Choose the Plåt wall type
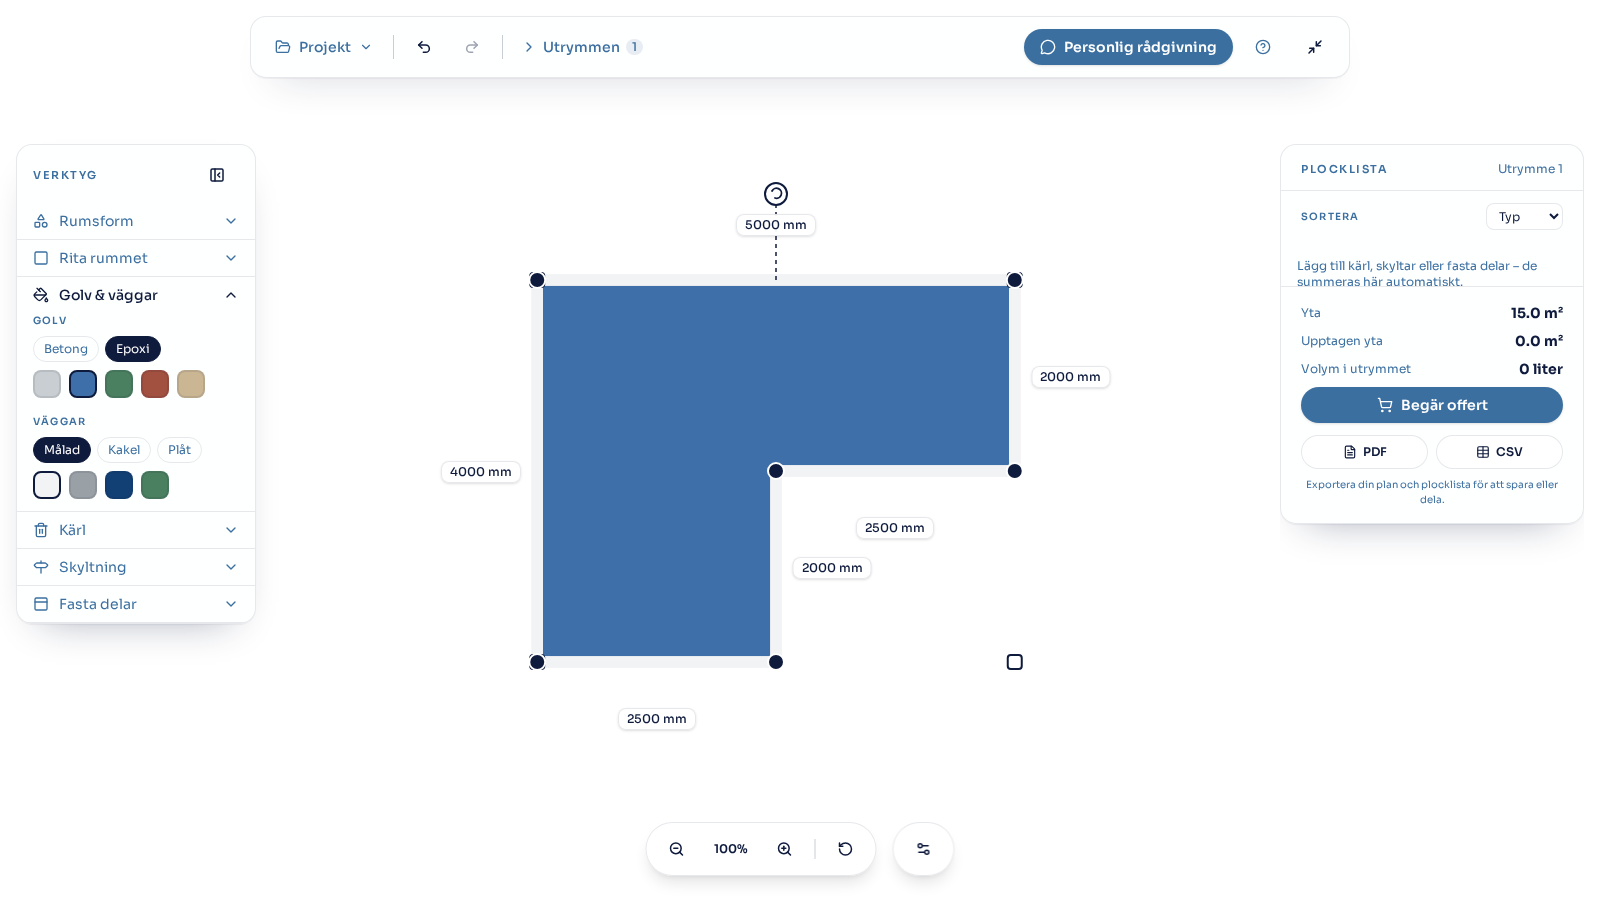Screen dimensions: 1600x900 [x=179, y=450]
